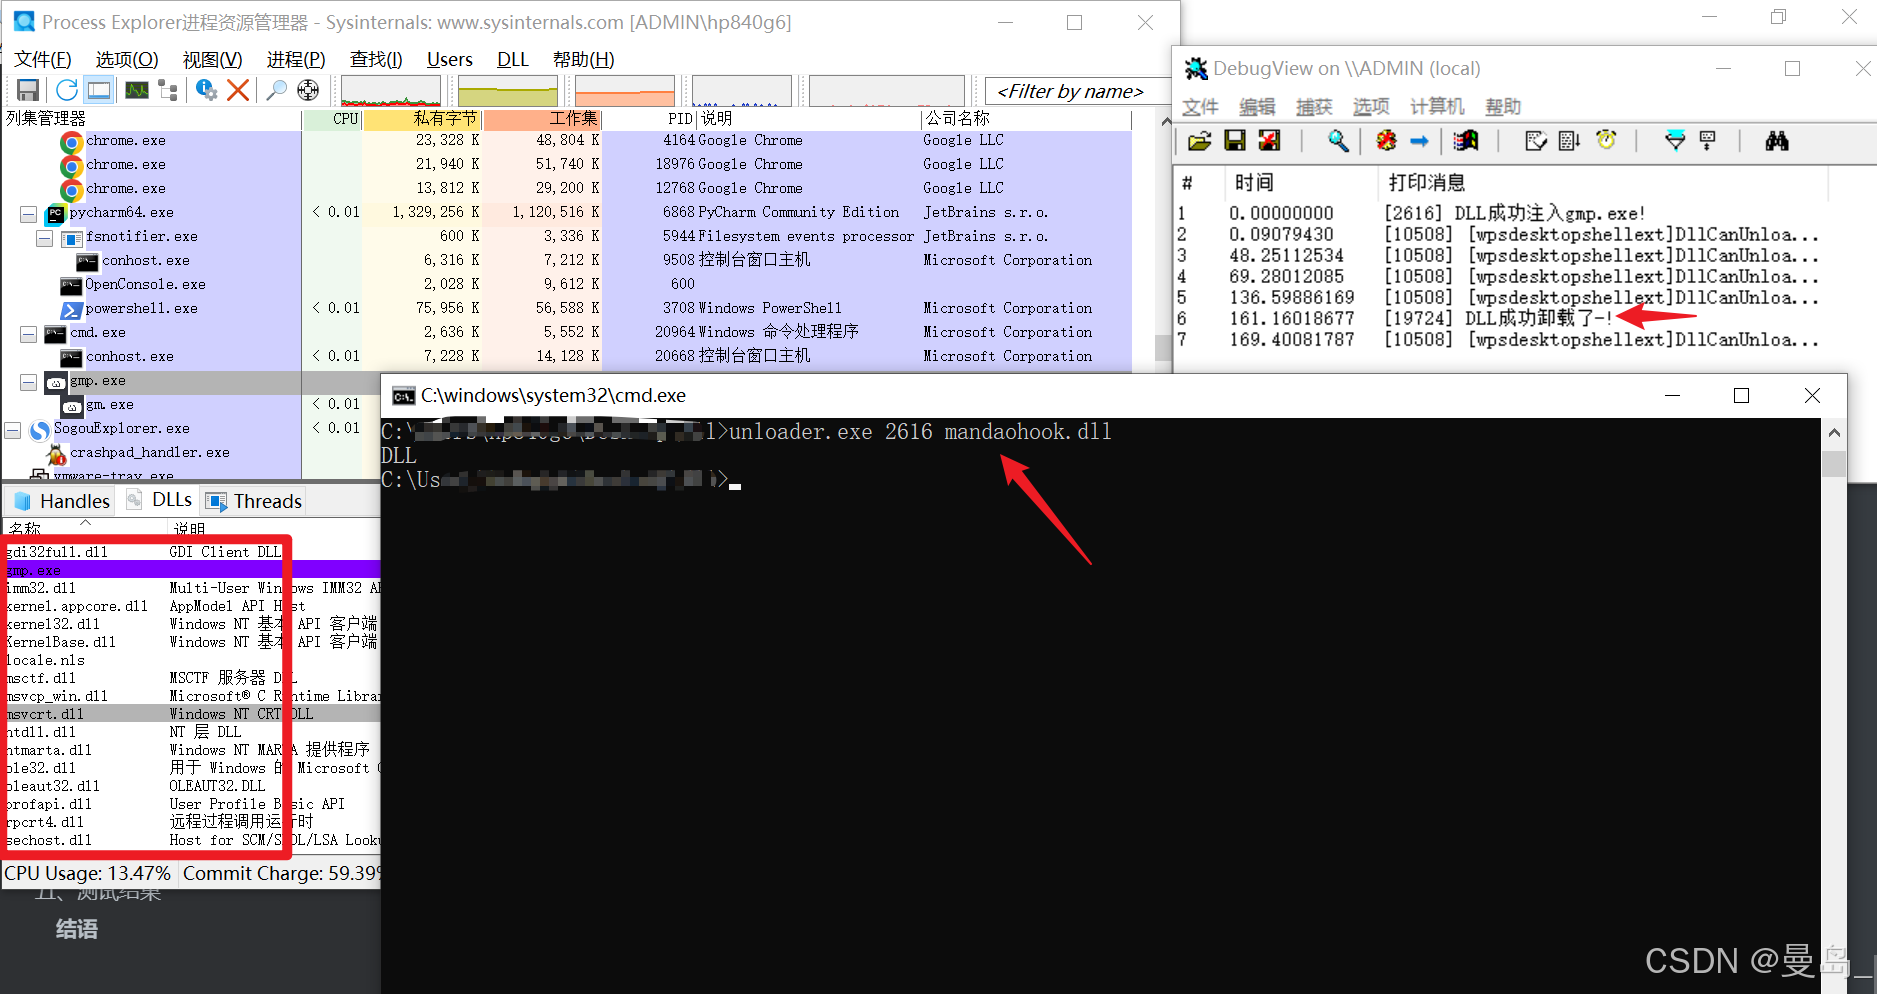Image resolution: width=1877 pixels, height=994 pixels.
Task: Open the 选项(O) menu in Process Explorer
Action: 127,59
